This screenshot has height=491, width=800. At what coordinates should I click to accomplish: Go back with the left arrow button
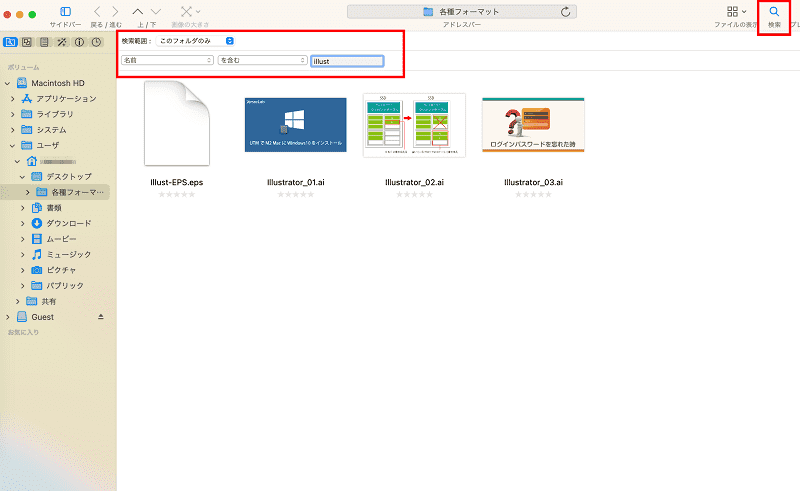[x=97, y=12]
